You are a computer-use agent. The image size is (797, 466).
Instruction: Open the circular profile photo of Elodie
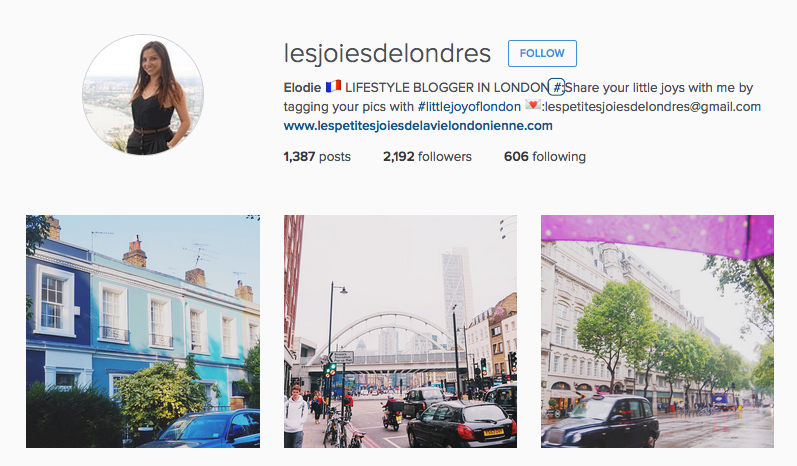pos(143,95)
